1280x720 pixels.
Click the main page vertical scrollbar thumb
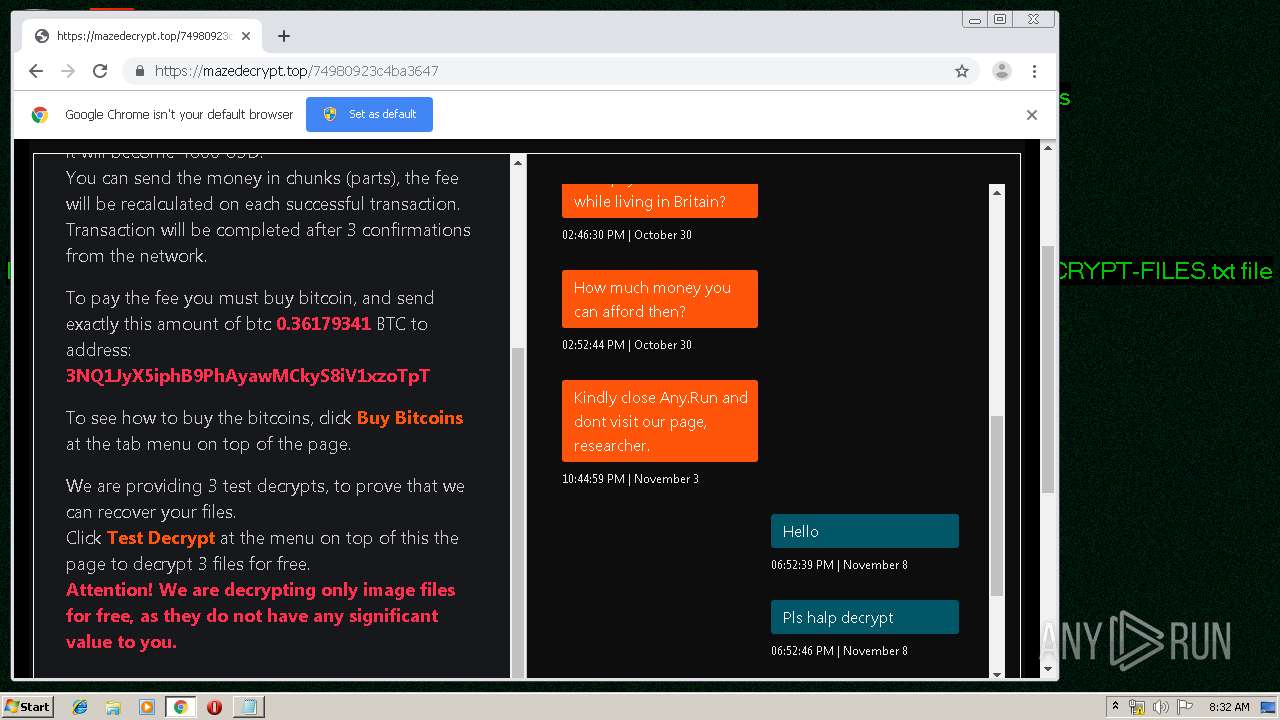point(1048,369)
